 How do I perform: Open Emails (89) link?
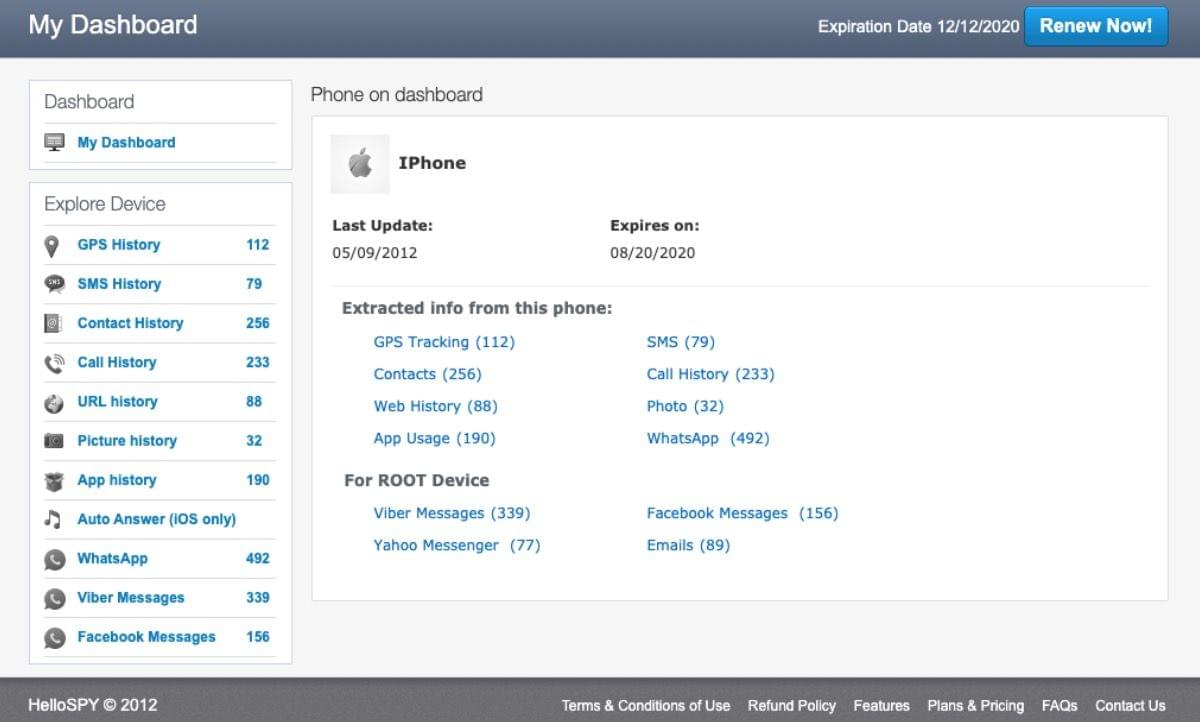(x=688, y=545)
